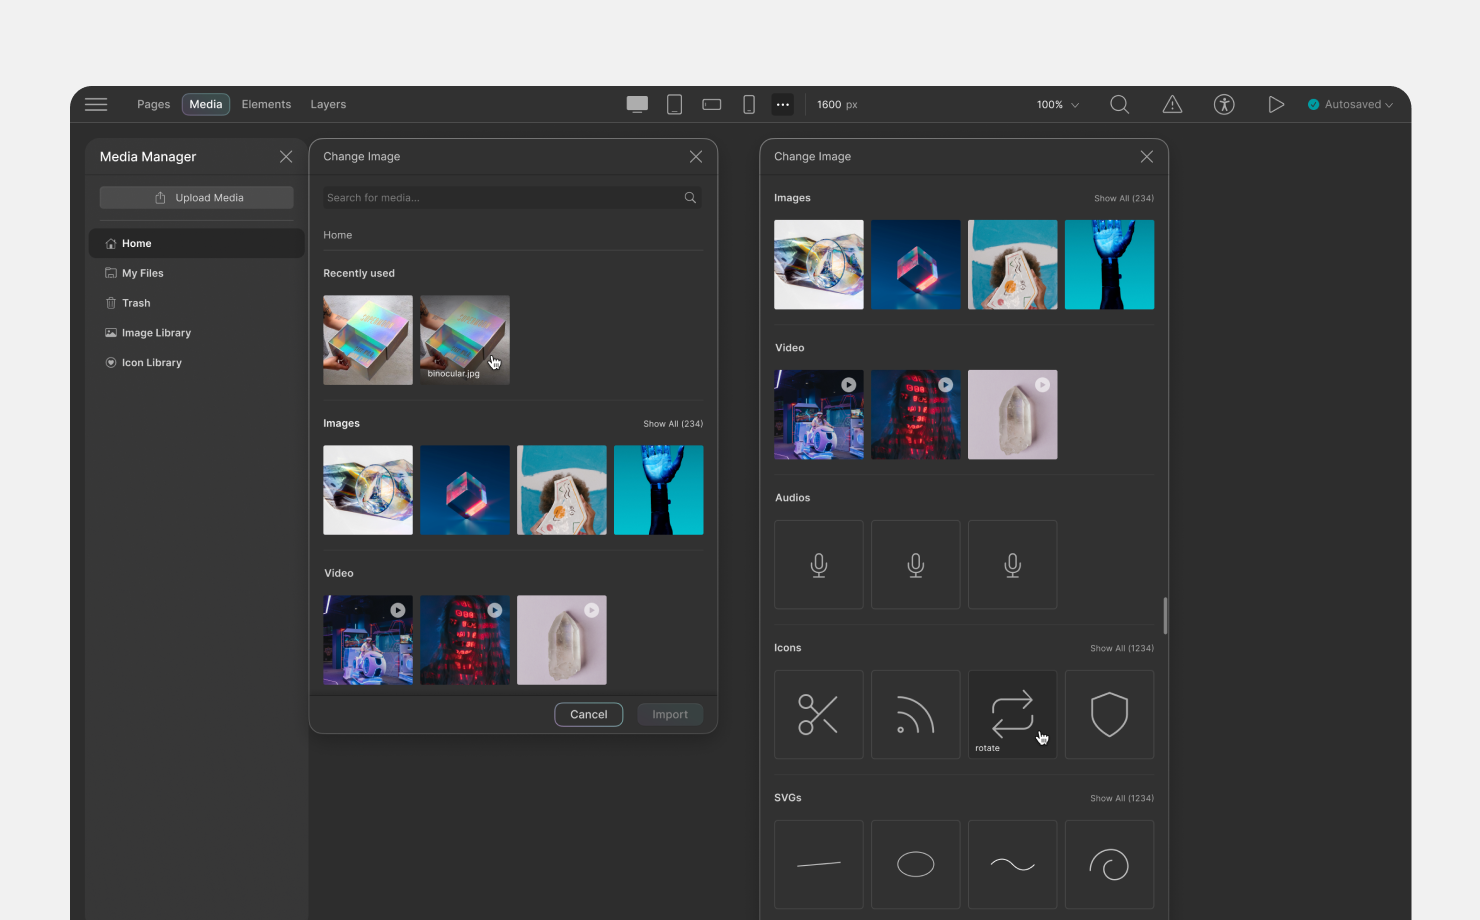Open the hamburger main menu
1480x920 pixels.
click(96, 104)
